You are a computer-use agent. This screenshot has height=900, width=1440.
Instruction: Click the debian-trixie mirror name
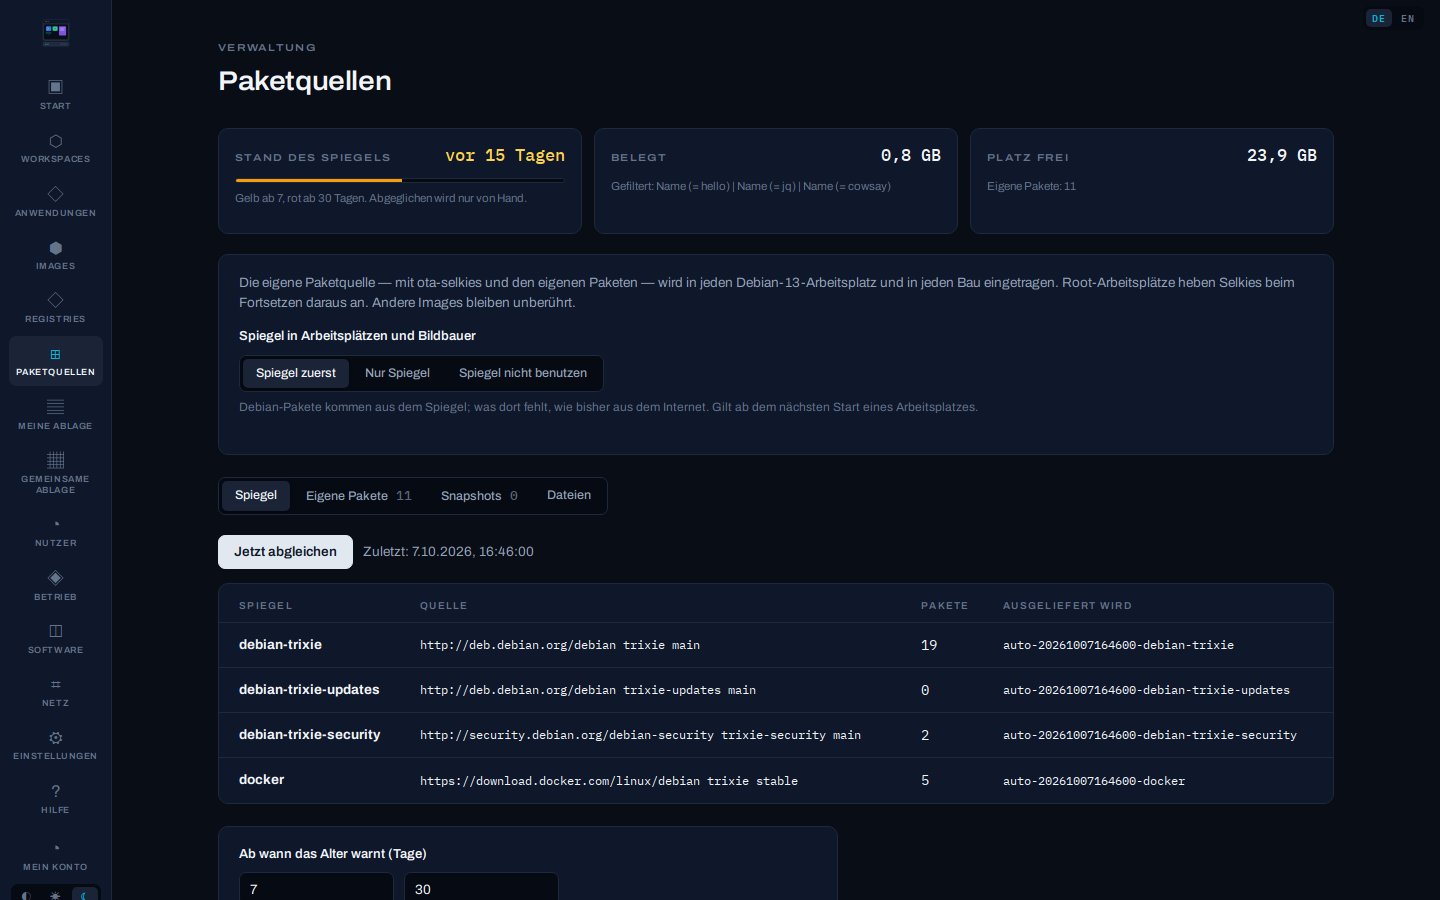tap(280, 645)
